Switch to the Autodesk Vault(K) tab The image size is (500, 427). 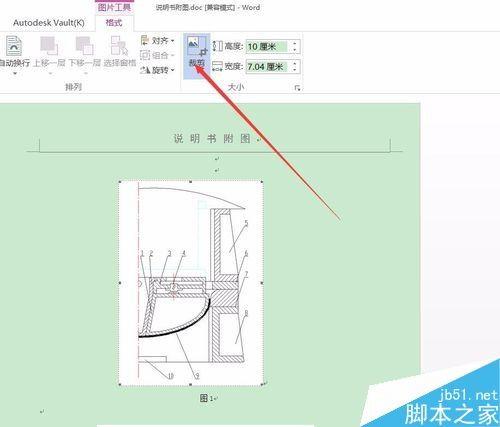point(49,23)
